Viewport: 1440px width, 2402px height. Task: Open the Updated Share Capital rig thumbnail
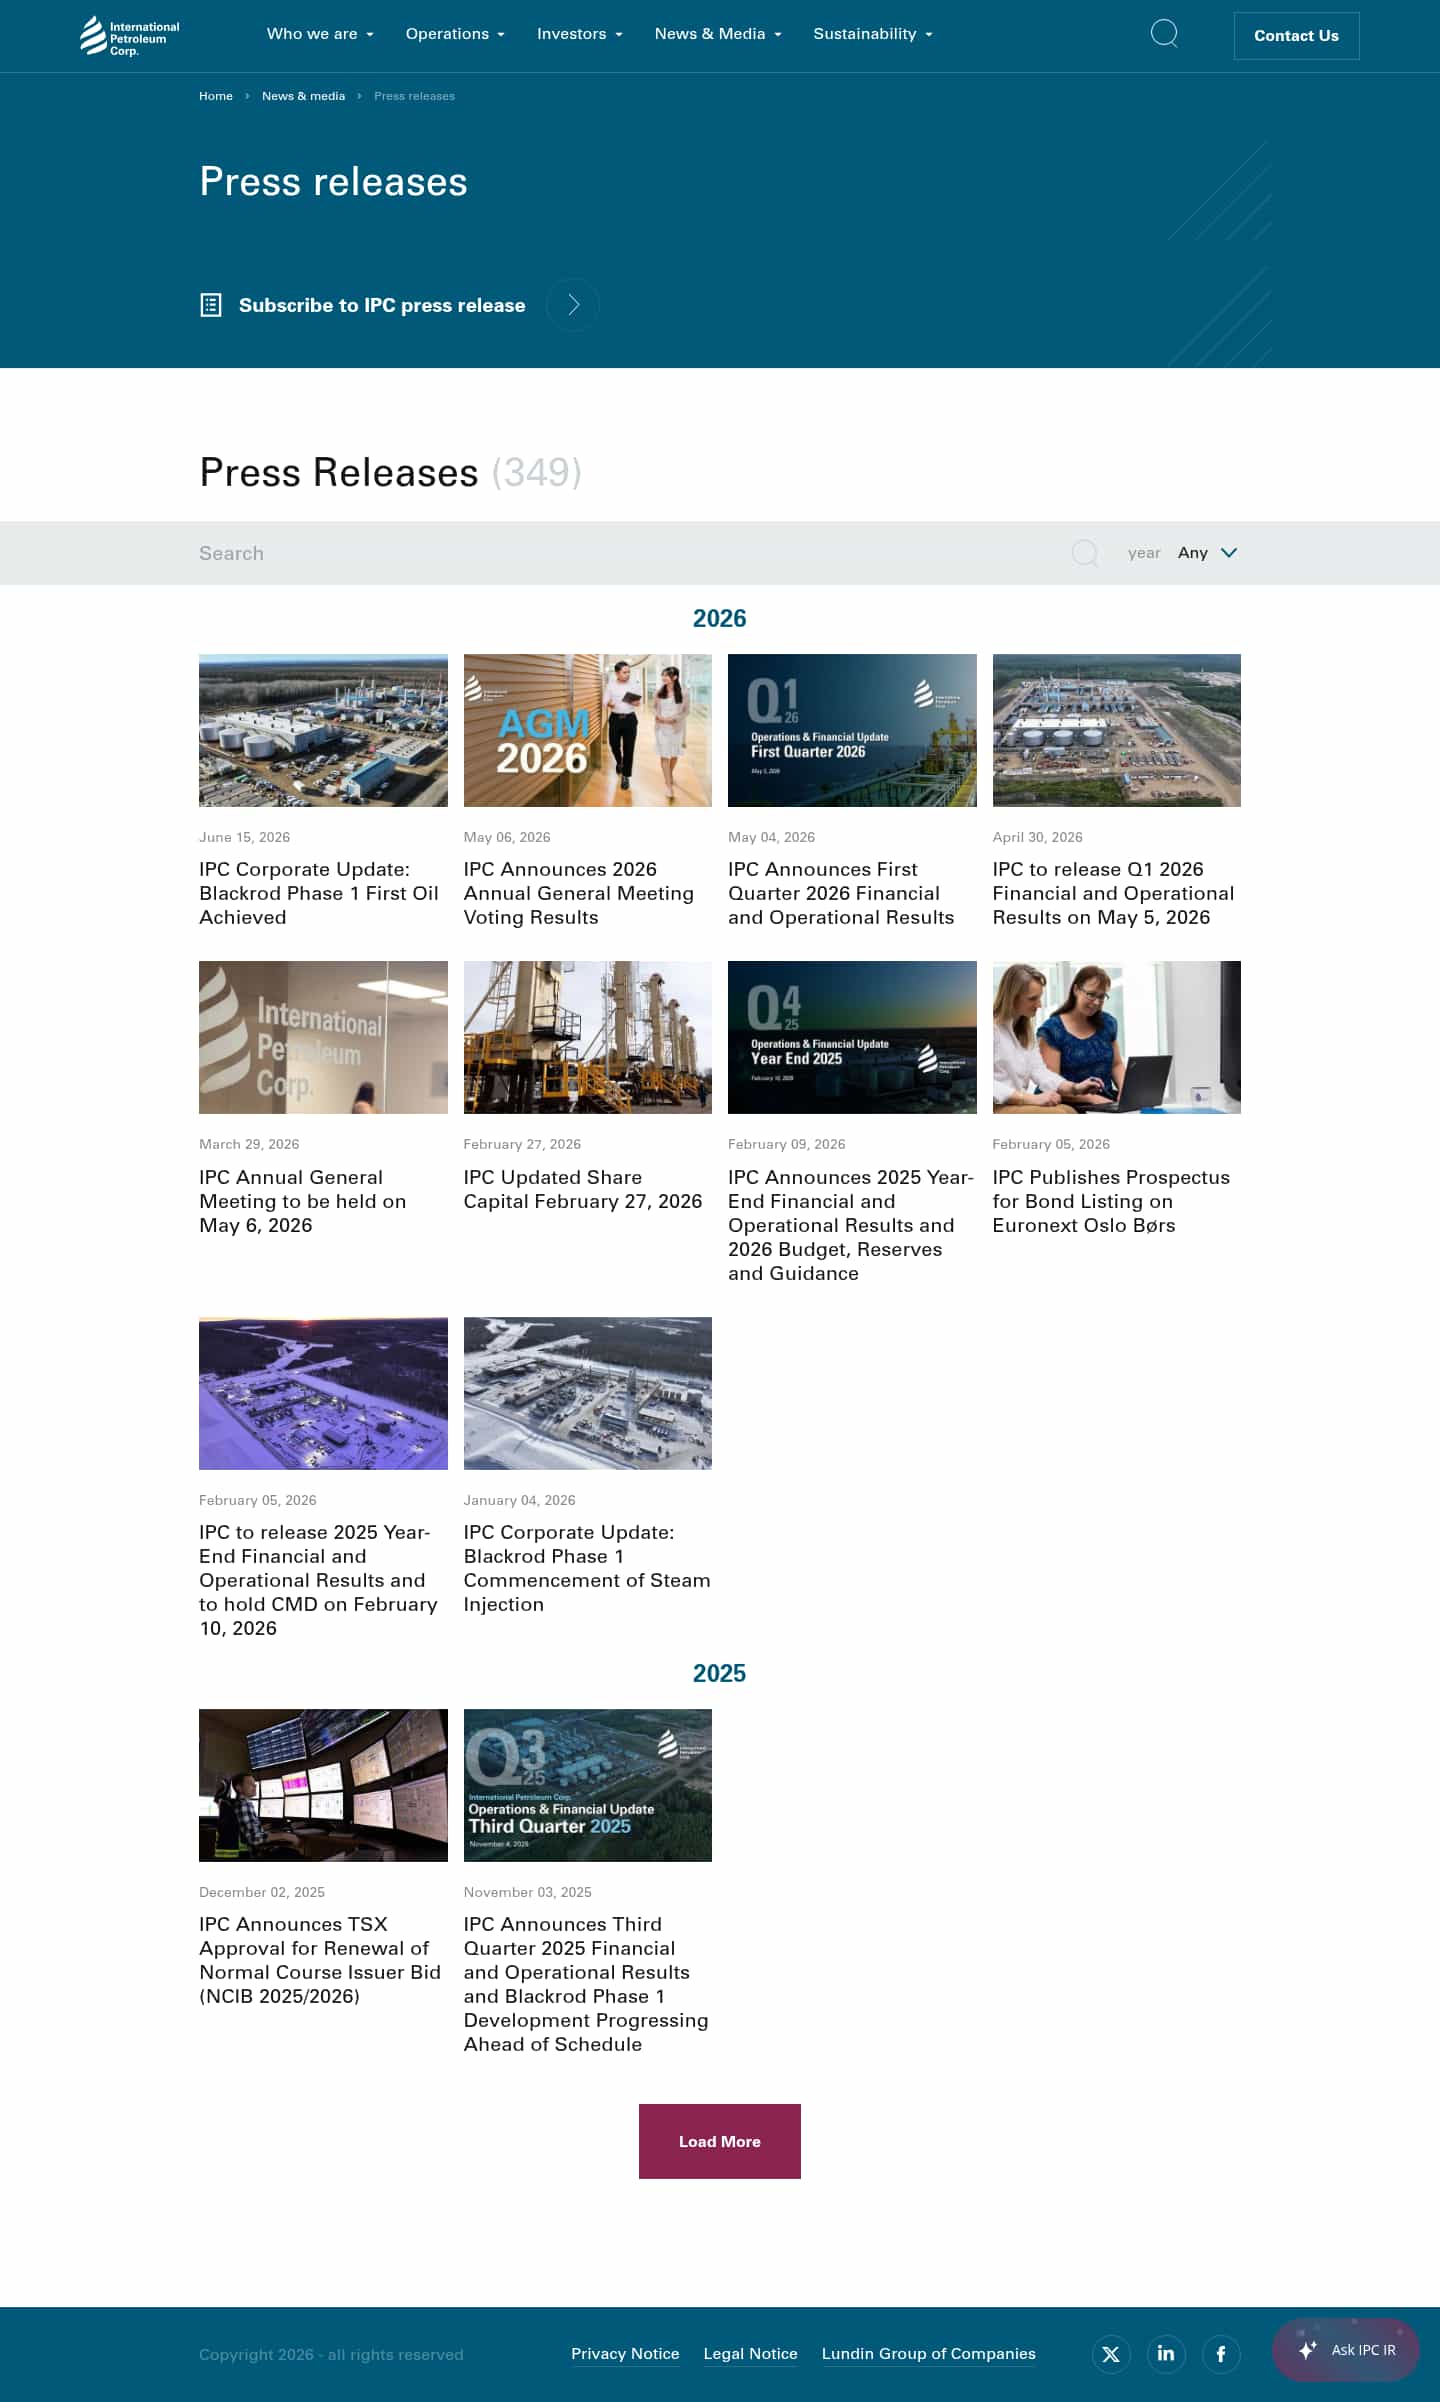pos(588,1037)
